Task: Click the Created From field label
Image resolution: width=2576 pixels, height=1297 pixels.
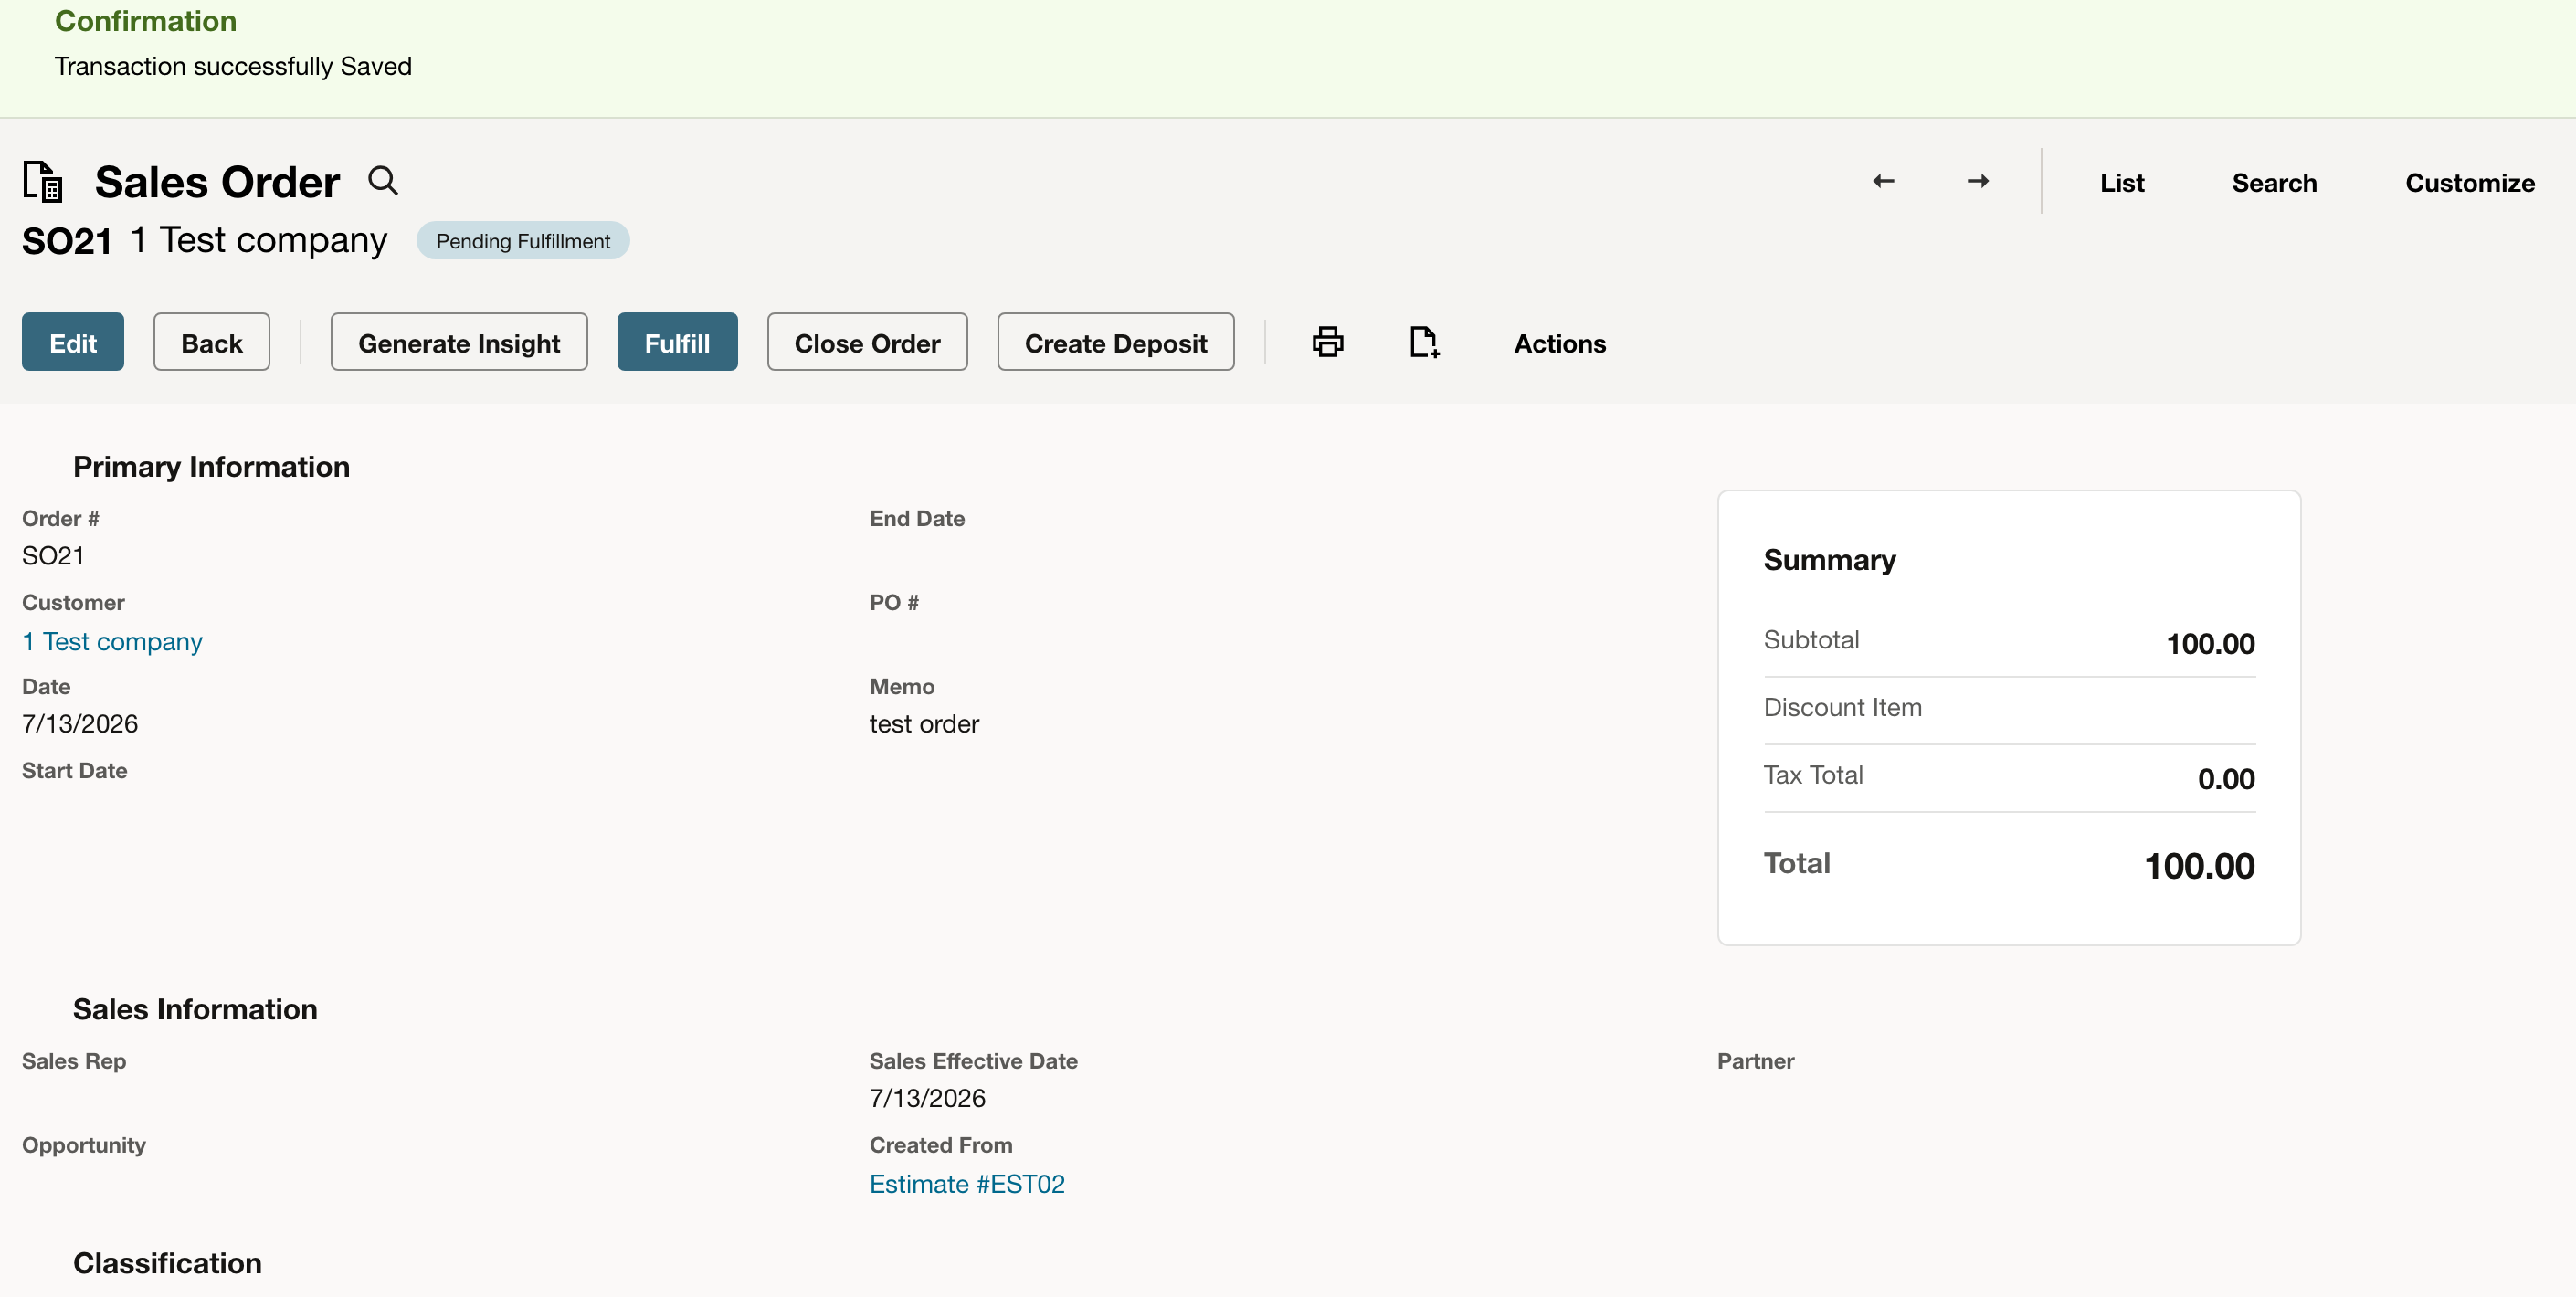Action: click(x=940, y=1144)
